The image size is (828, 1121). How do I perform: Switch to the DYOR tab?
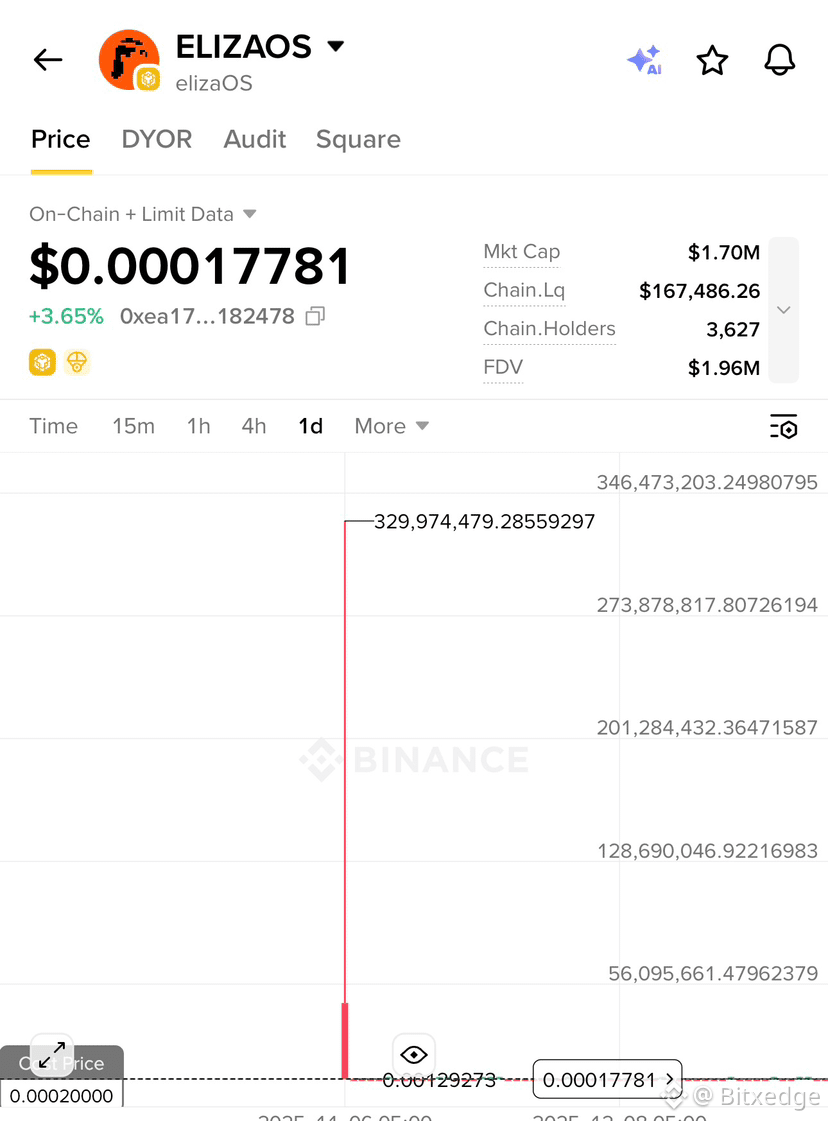[x=157, y=139]
